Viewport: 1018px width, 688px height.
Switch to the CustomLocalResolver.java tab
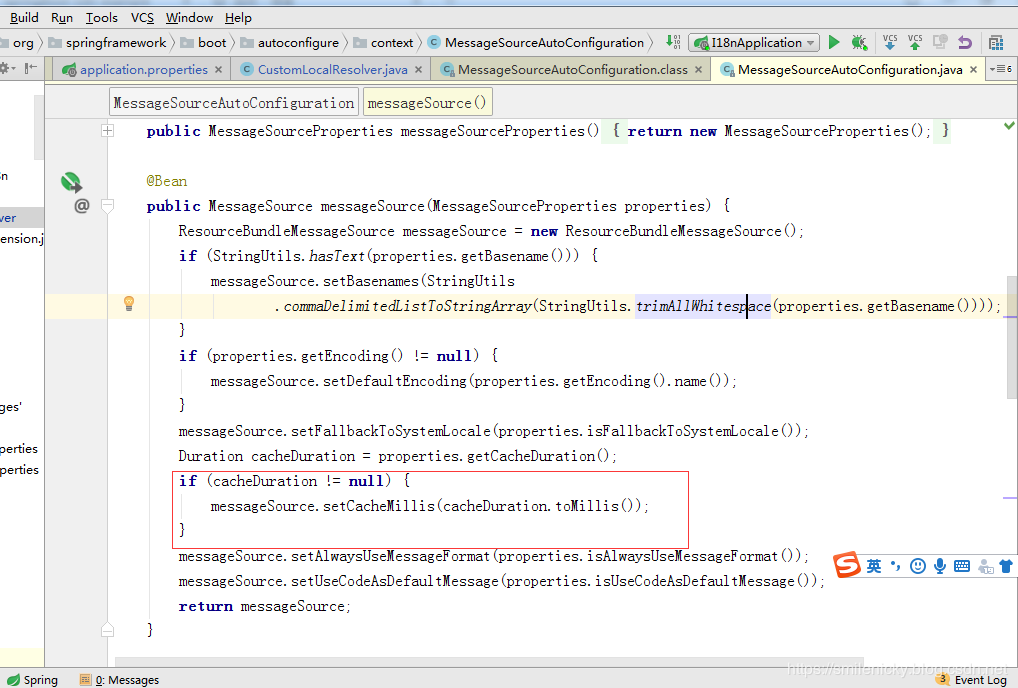tap(332, 70)
